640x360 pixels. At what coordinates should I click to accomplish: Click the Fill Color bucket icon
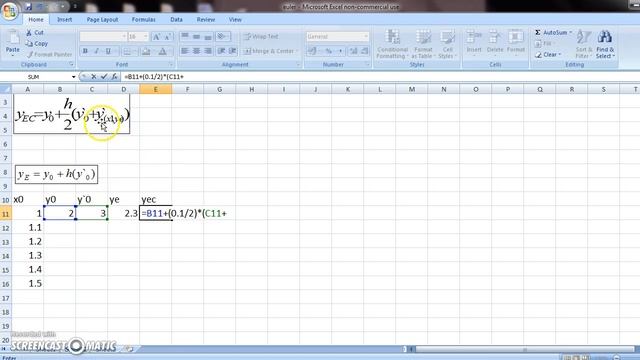pos(146,51)
